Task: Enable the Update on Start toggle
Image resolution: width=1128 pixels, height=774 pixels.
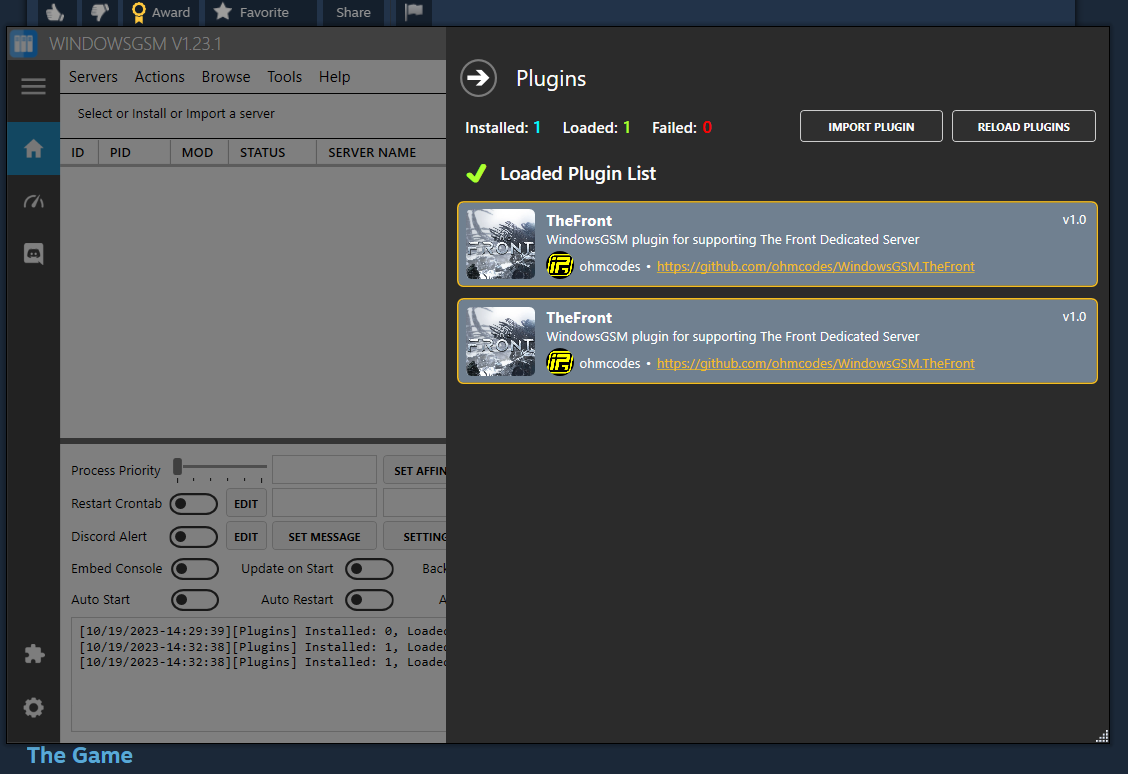Action: point(369,568)
